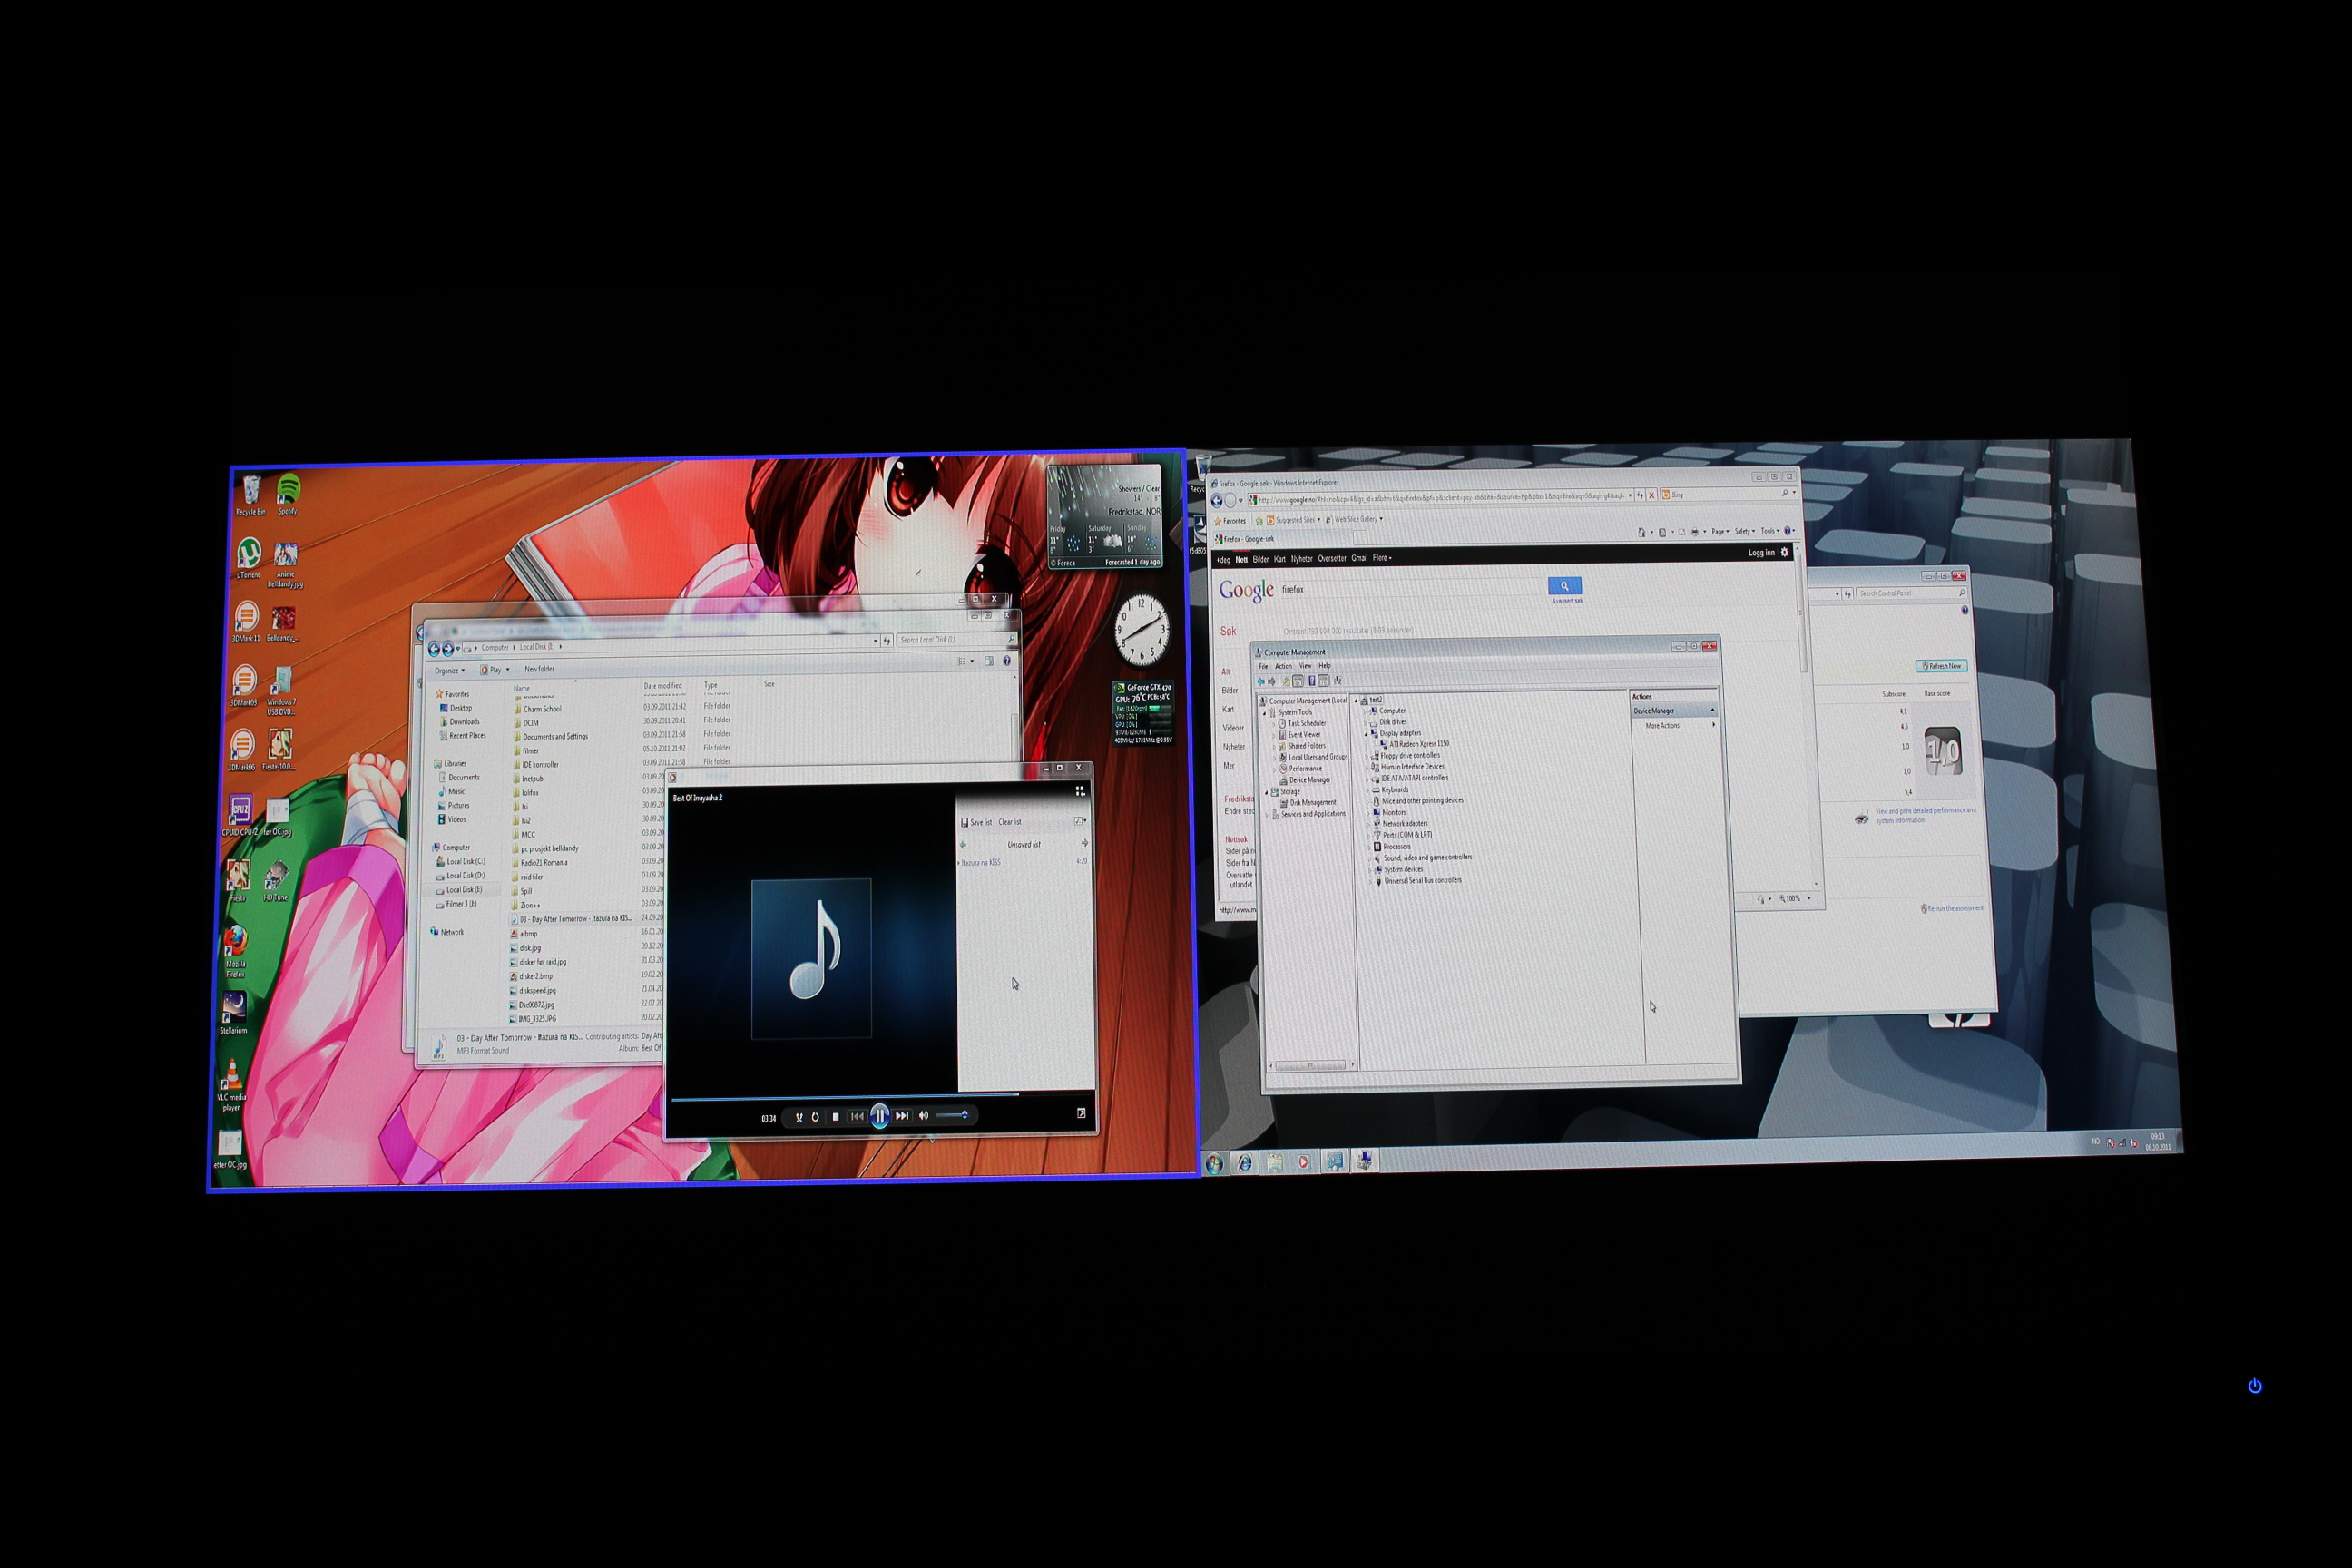Open the Spotify desktop icon
2352x1568 pixels.
[288, 494]
